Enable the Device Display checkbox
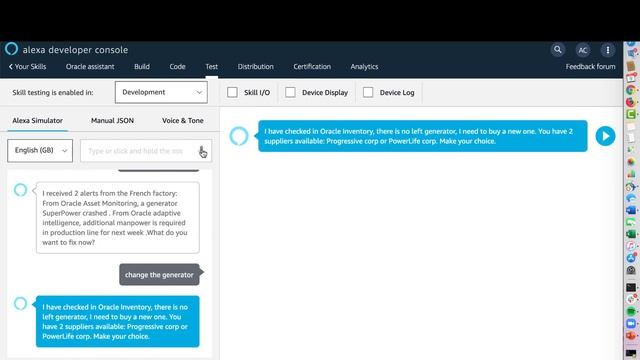Viewport: 640px width, 360px height. coord(290,92)
